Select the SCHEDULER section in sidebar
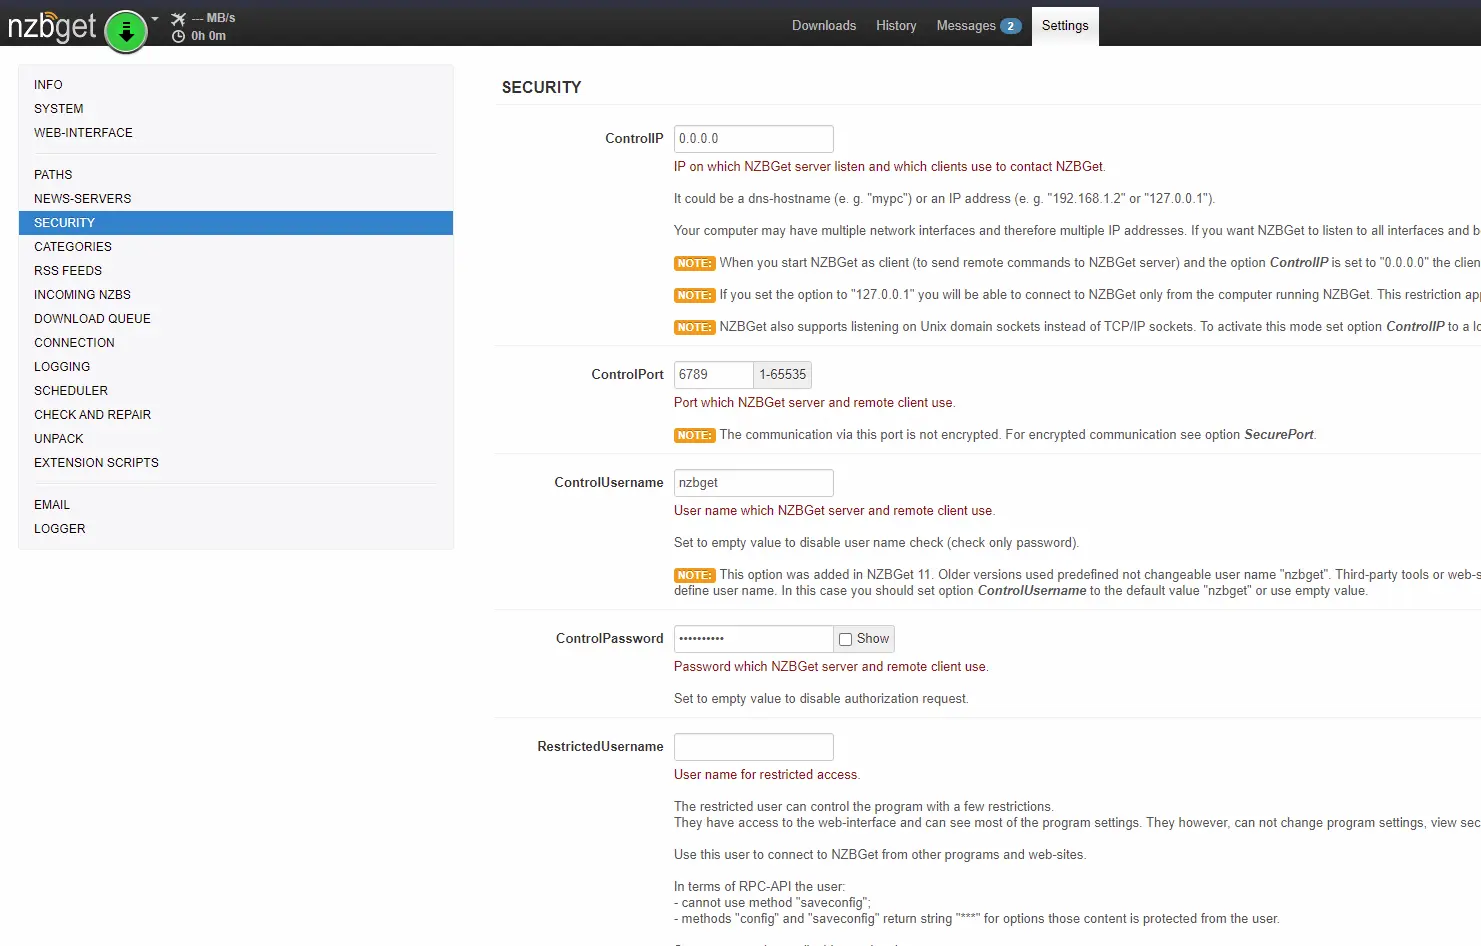This screenshot has width=1481, height=946. coord(71,391)
